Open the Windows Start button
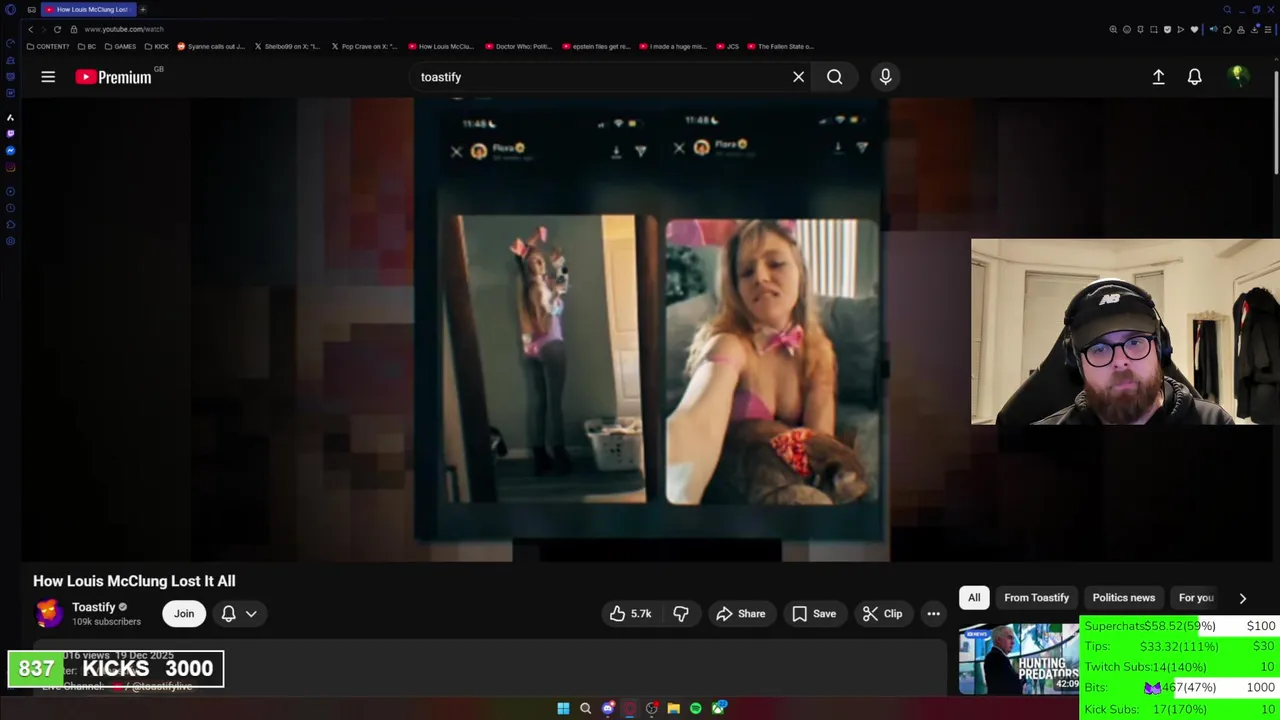Screen dimensions: 1280x720 (x=563, y=708)
